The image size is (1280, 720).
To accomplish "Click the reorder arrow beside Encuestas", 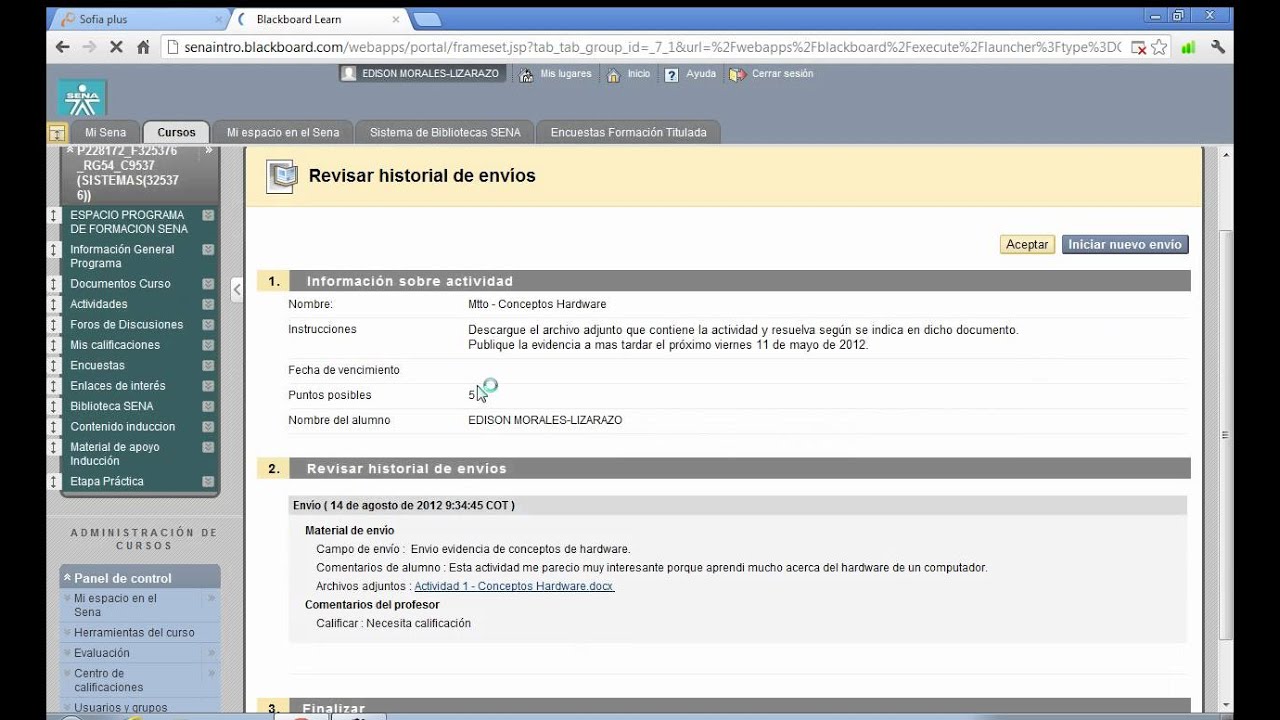I will [54, 366].
